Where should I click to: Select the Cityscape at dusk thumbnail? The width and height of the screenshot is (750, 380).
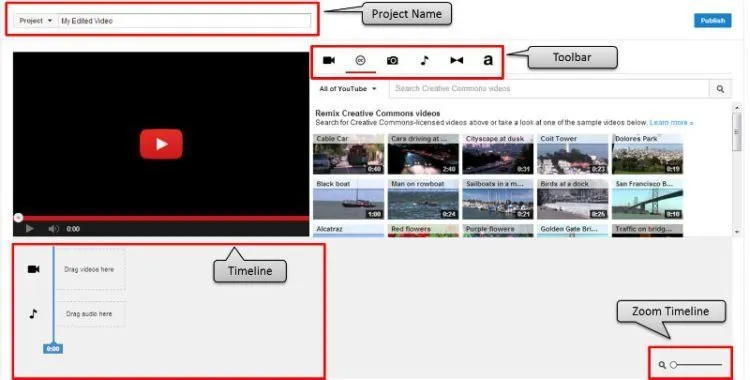click(498, 154)
